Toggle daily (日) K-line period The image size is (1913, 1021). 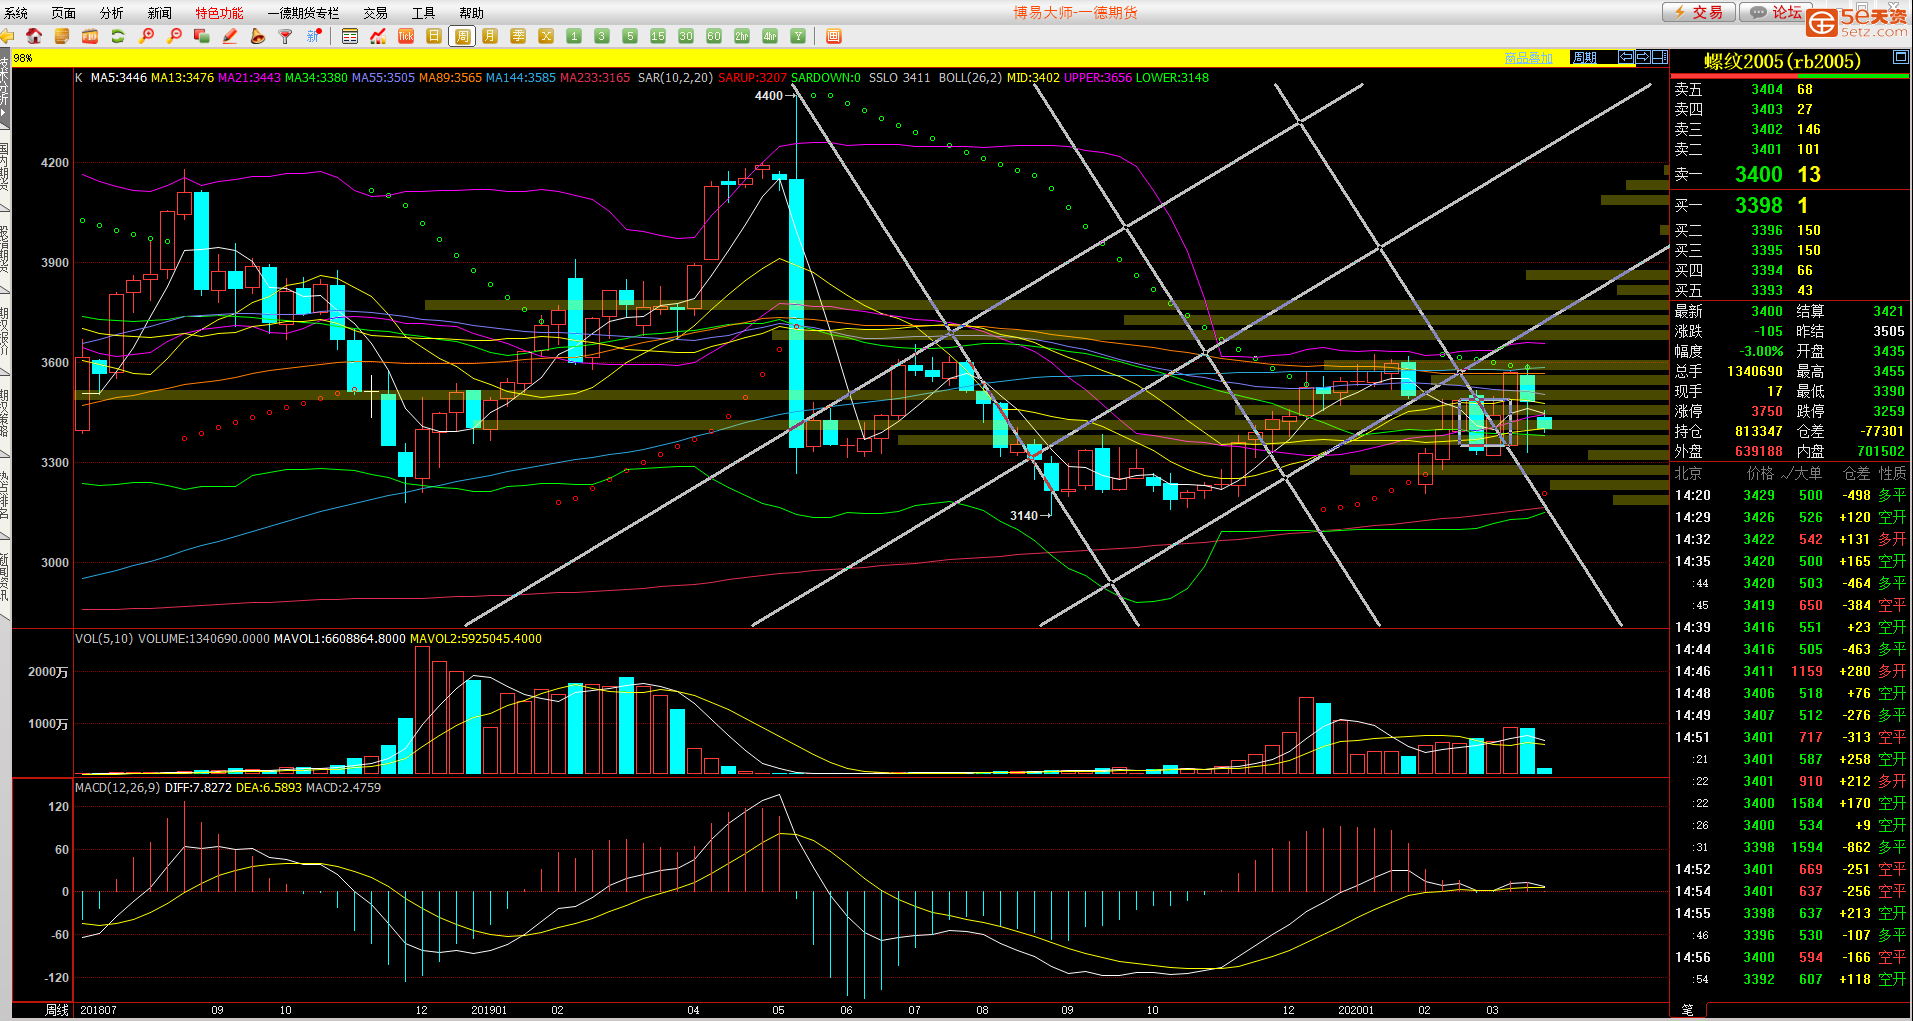(x=433, y=36)
